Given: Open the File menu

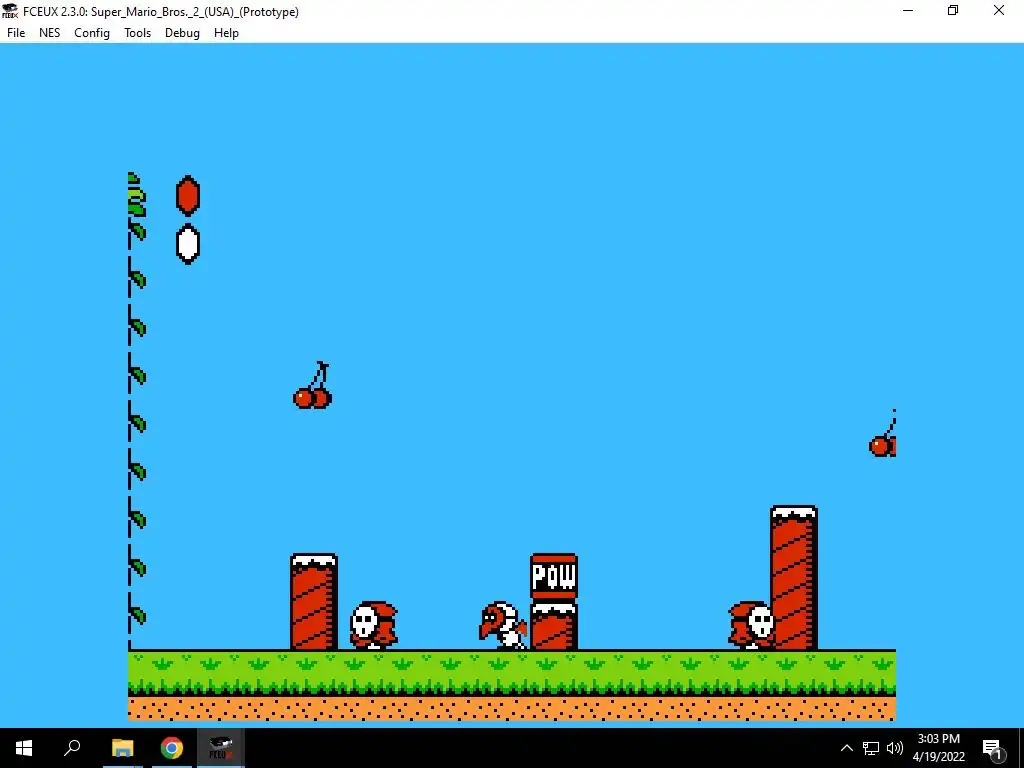Looking at the screenshot, I should point(16,33).
